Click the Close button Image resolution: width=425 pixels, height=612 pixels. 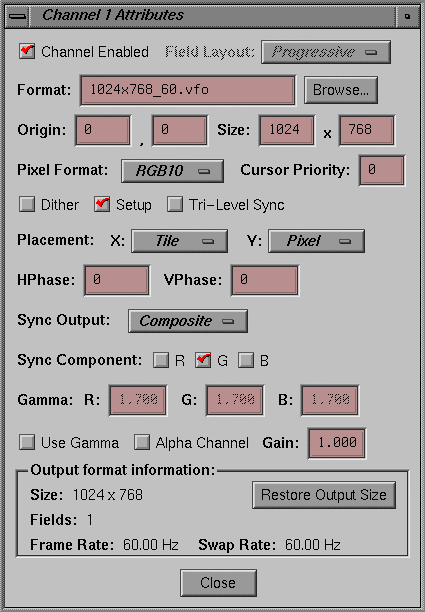click(218, 583)
